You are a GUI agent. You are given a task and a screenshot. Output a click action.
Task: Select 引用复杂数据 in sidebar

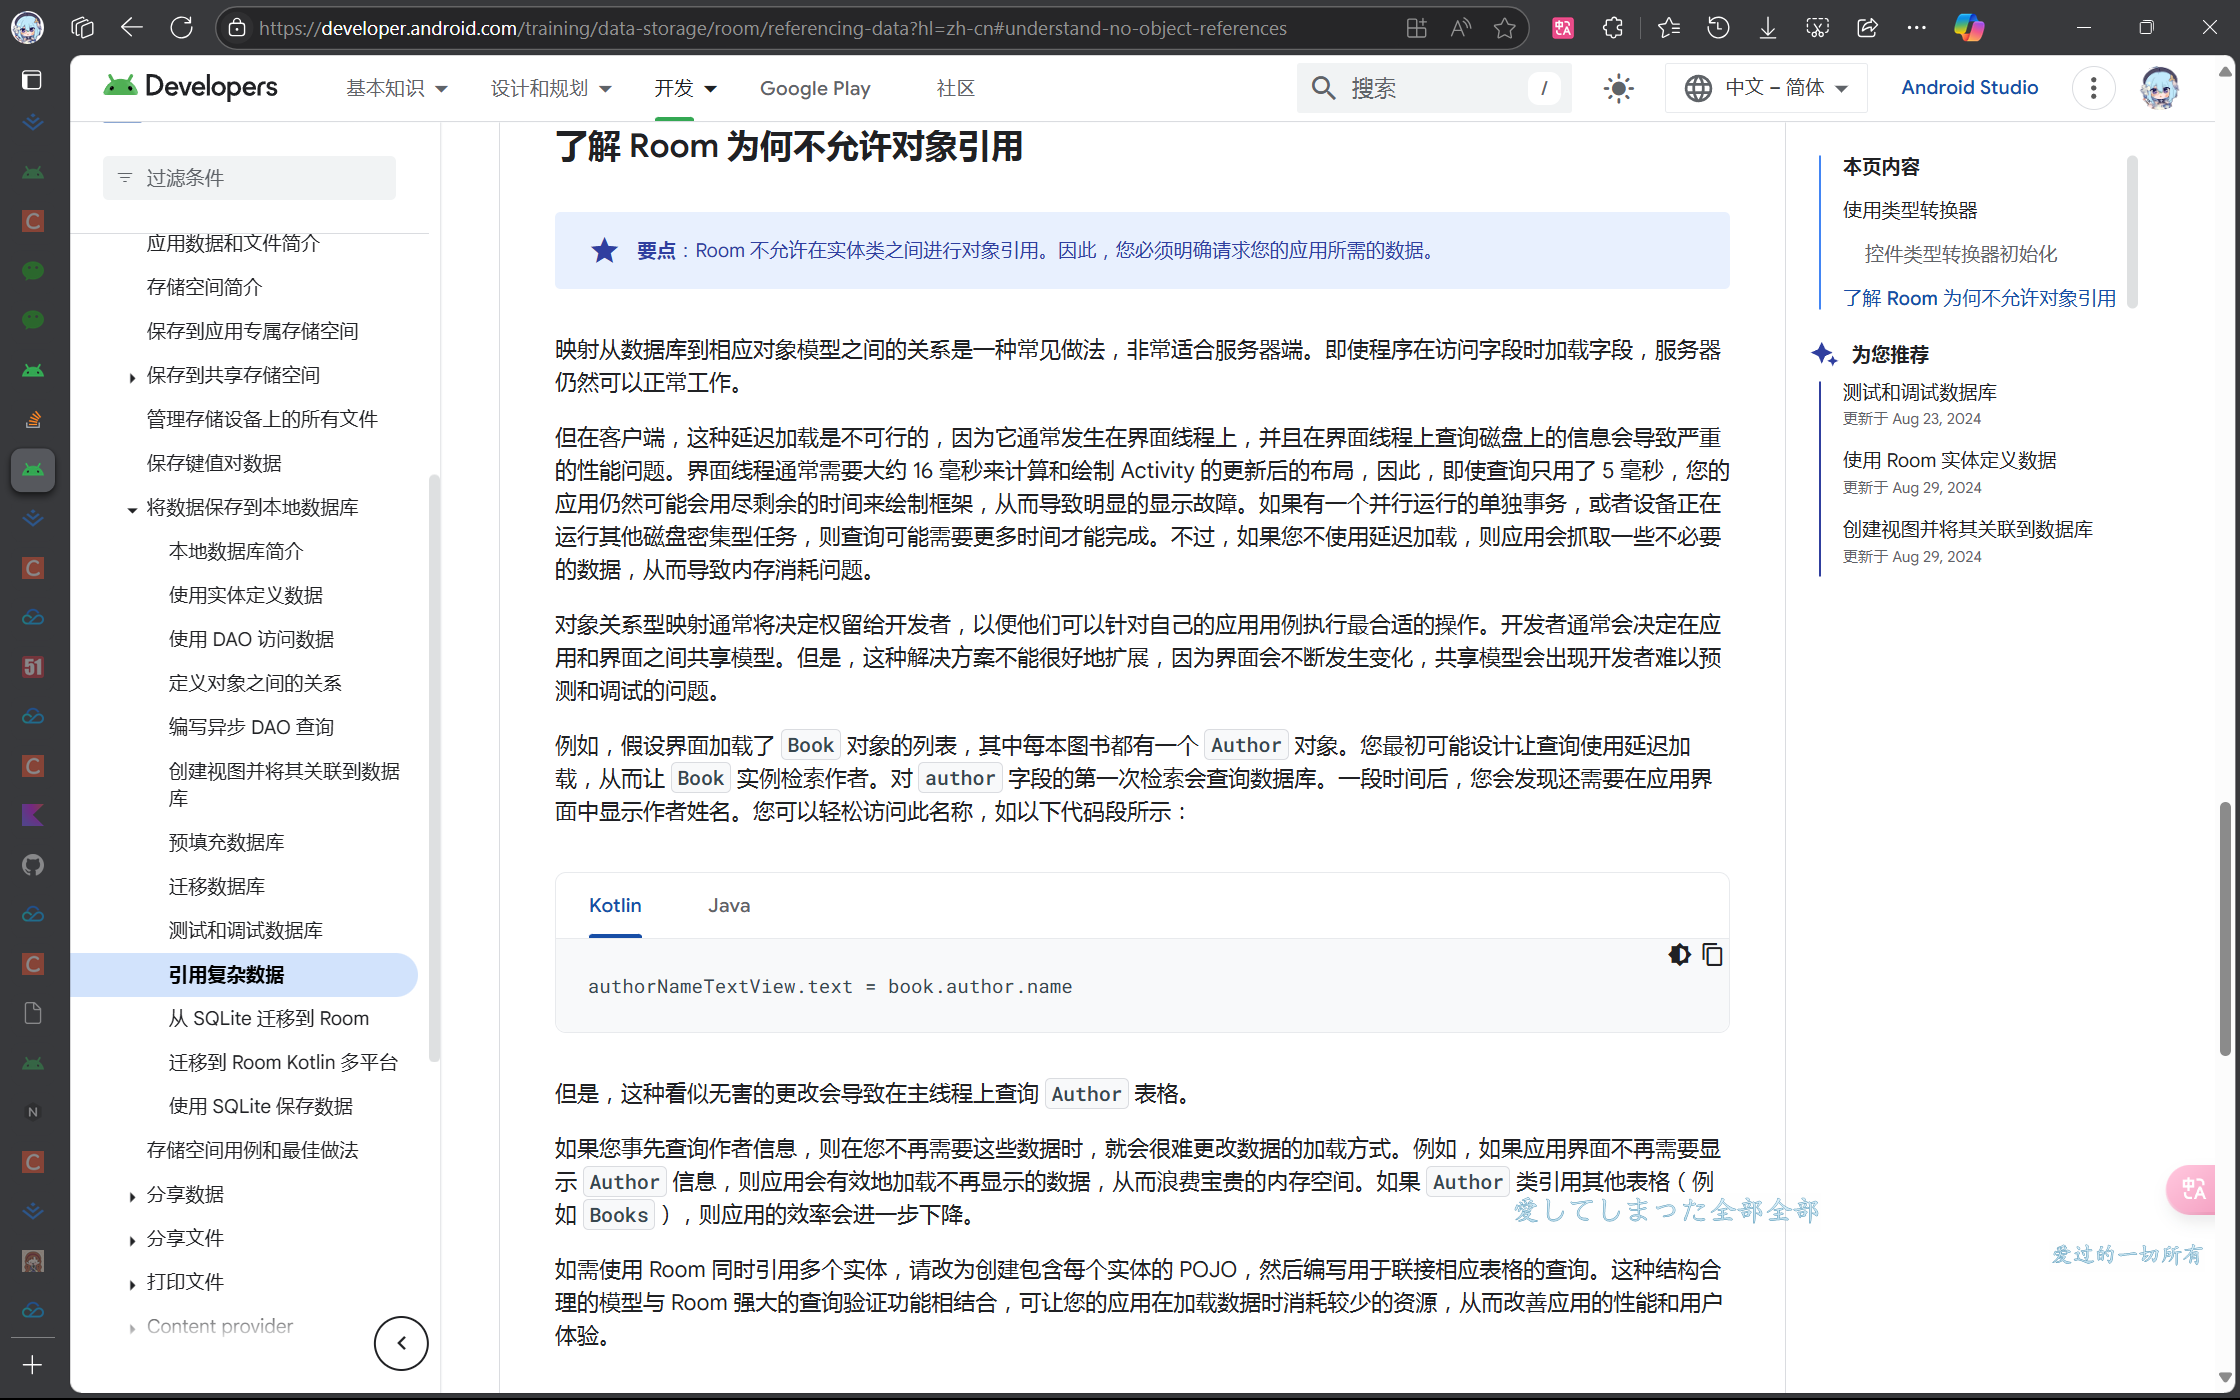click(245, 975)
